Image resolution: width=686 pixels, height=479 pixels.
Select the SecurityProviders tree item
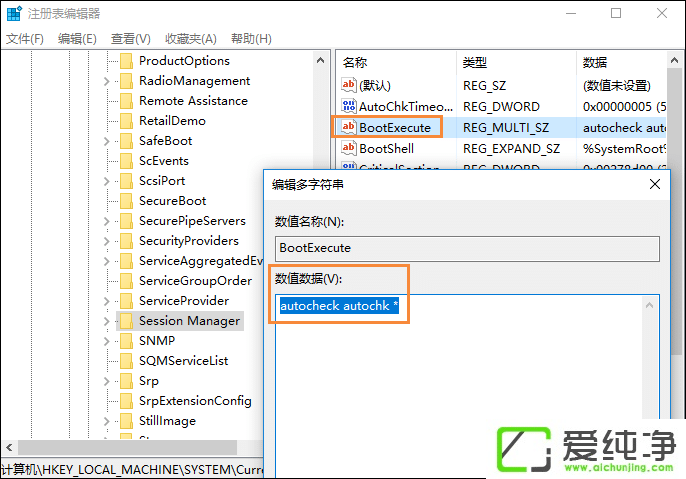[x=188, y=241]
